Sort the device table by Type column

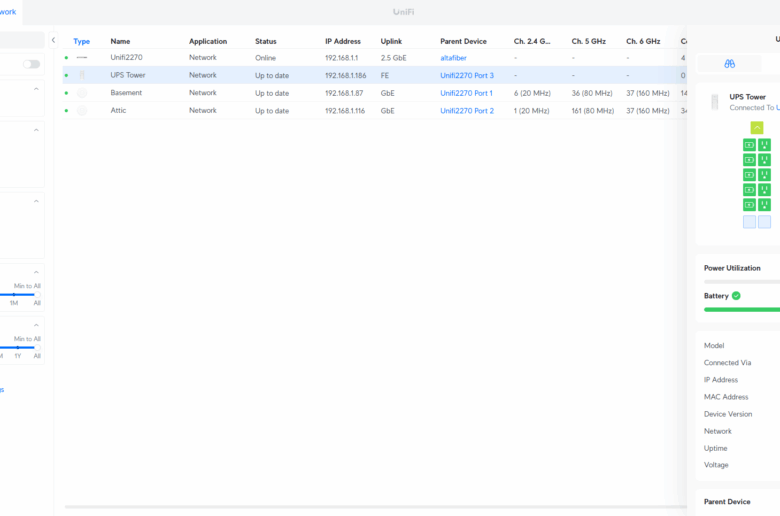pos(81,41)
